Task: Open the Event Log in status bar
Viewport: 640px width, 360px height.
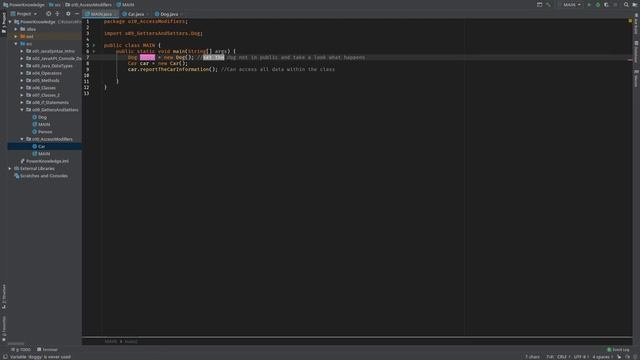Action: (x=618, y=350)
